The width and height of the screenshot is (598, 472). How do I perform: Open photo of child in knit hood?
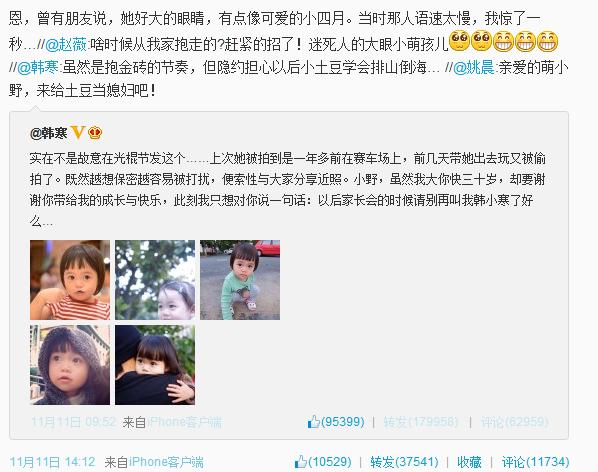[x=70, y=365]
